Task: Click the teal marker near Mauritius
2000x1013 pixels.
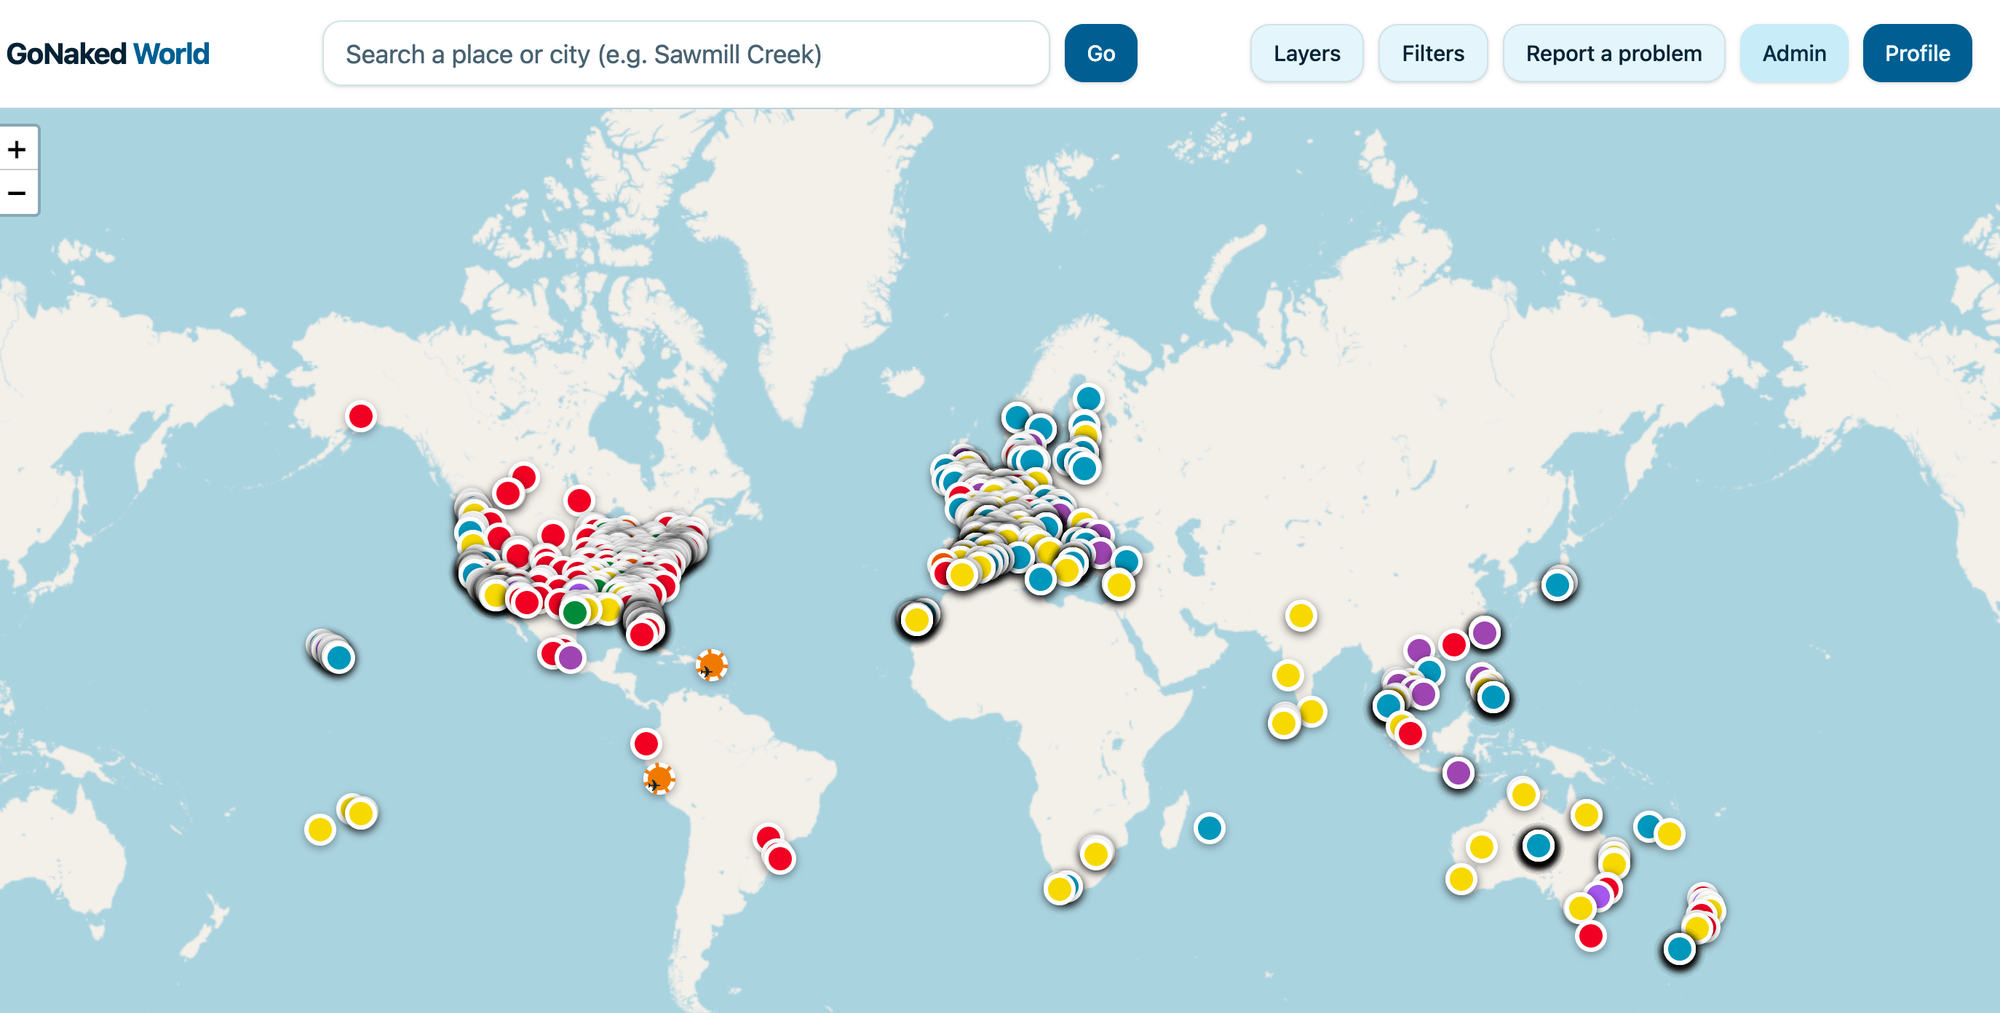Action: point(1210,828)
